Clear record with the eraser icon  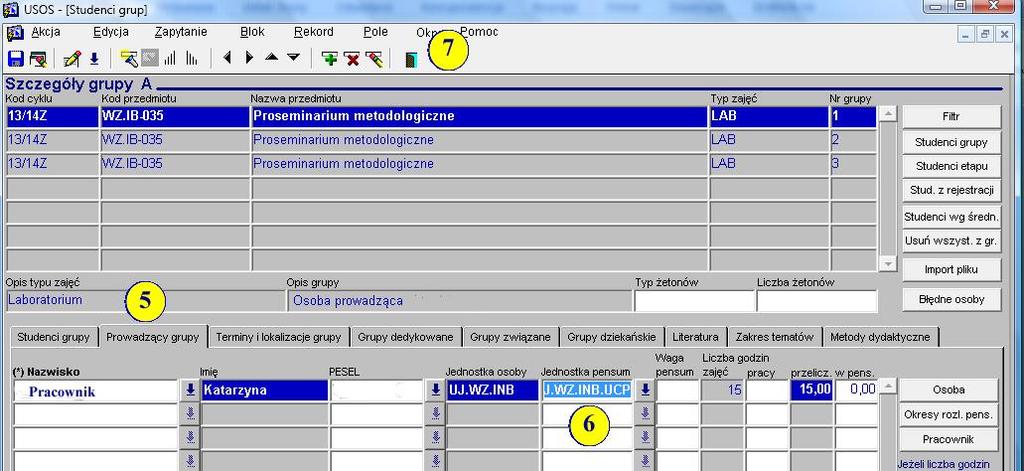pyautogui.click(x=374, y=59)
